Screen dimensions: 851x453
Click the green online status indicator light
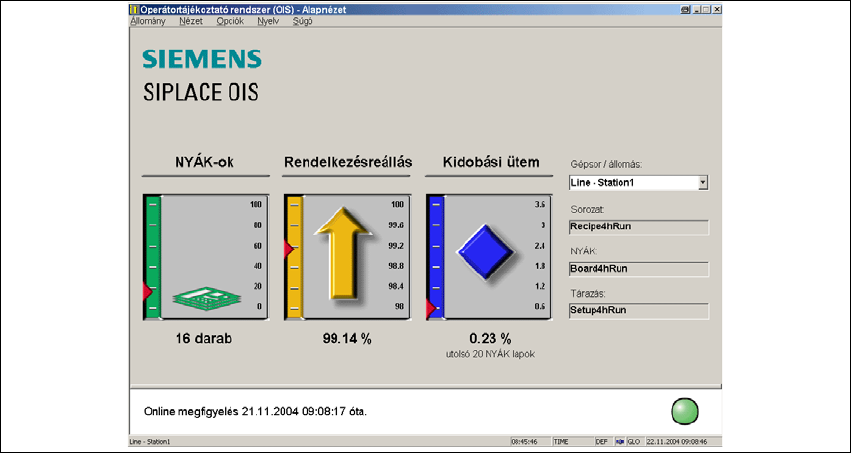click(684, 411)
